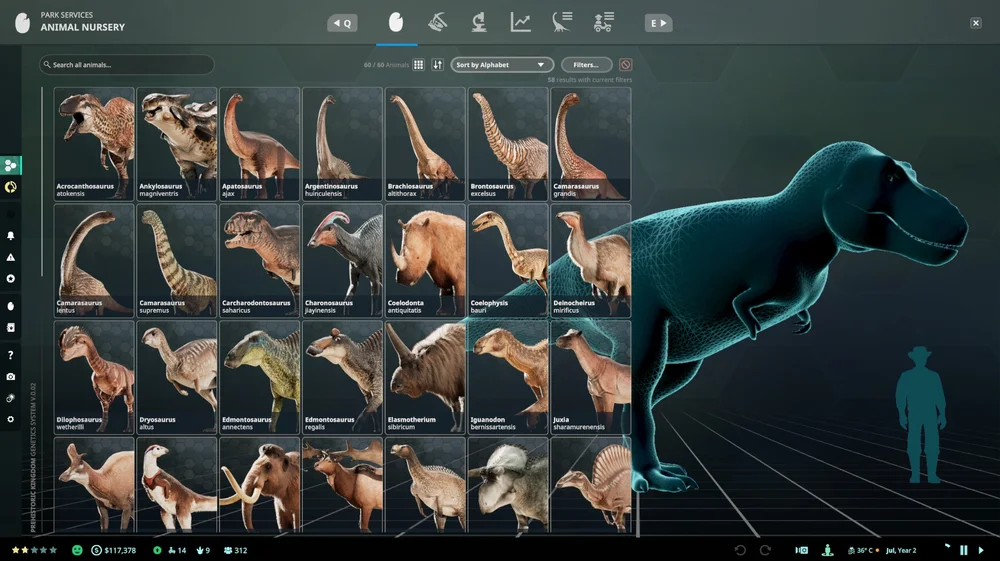Select the Ankylosaurus magniventris card
Viewport: 1000px width, 561px height.
pyautogui.click(x=177, y=144)
